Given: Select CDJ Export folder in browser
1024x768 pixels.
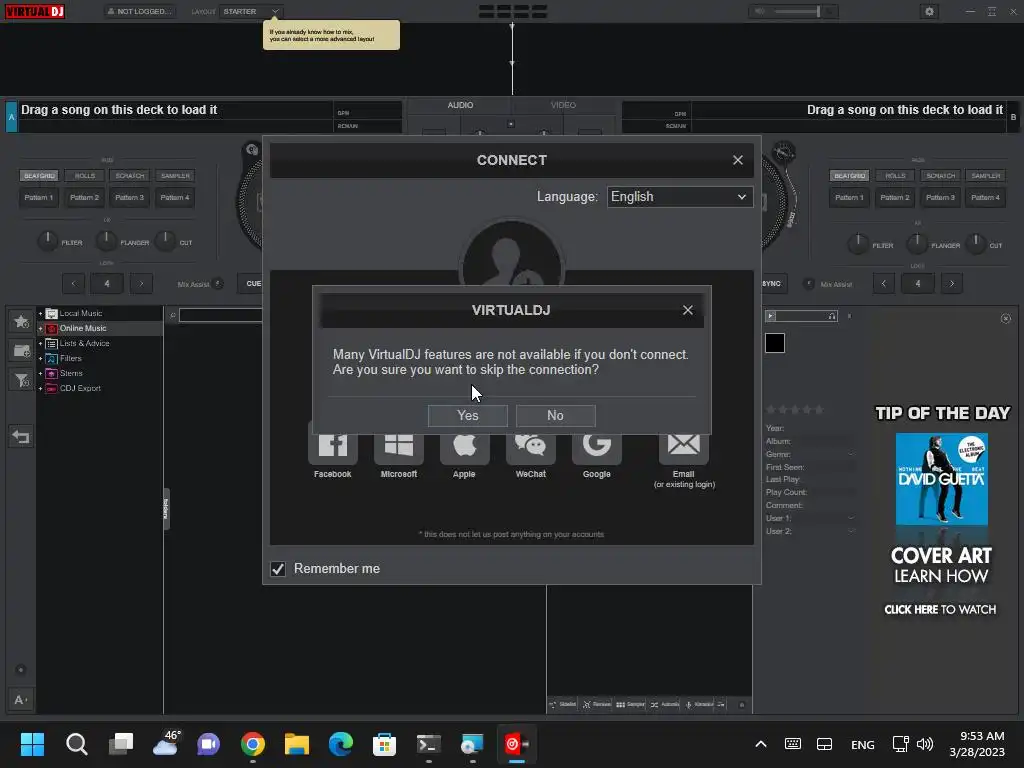Looking at the screenshot, I should 80,389.
